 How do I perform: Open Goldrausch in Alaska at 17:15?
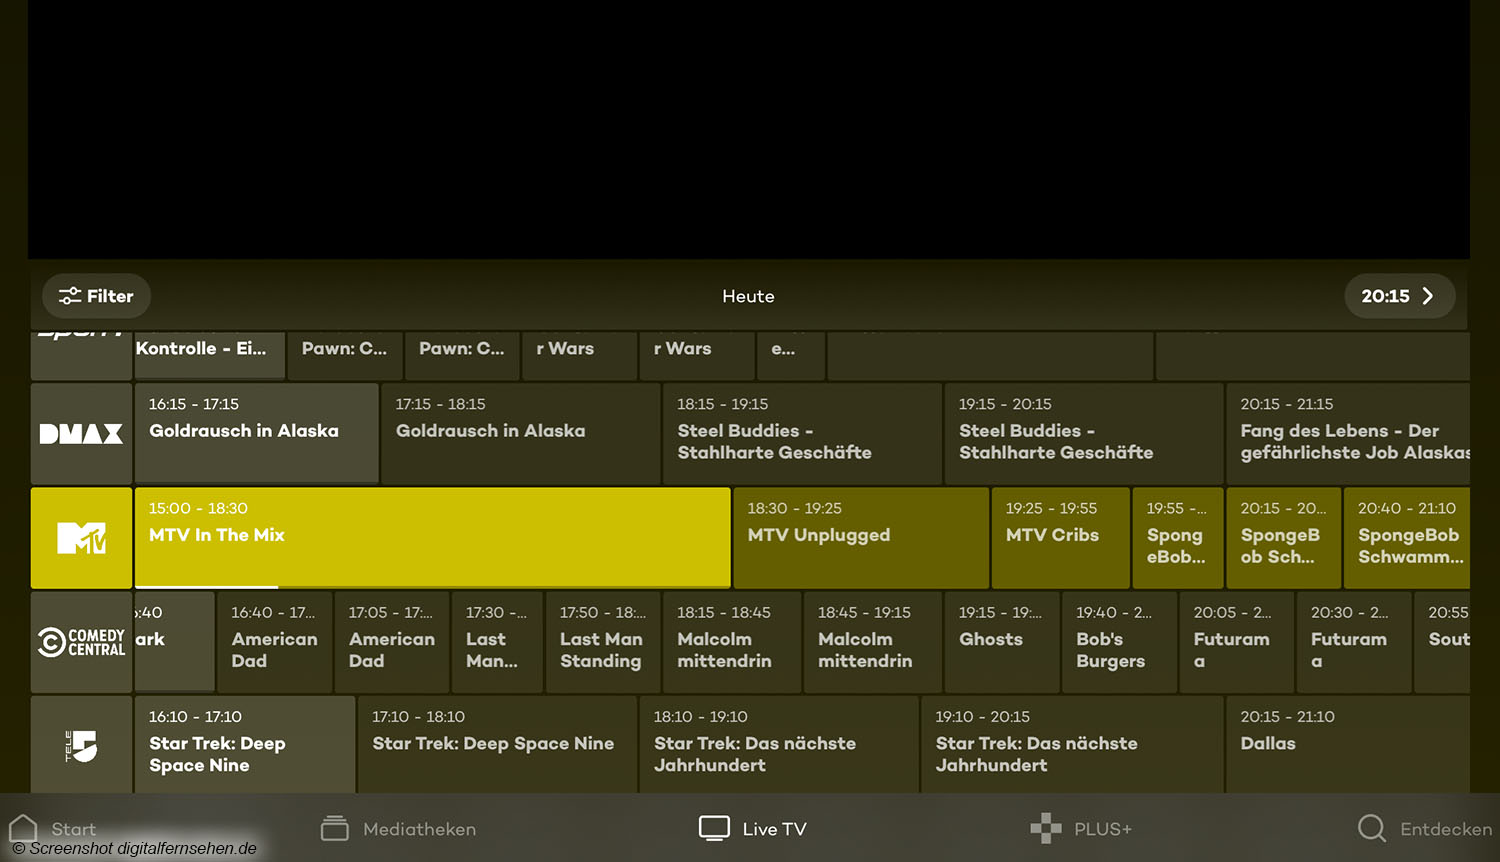point(520,433)
